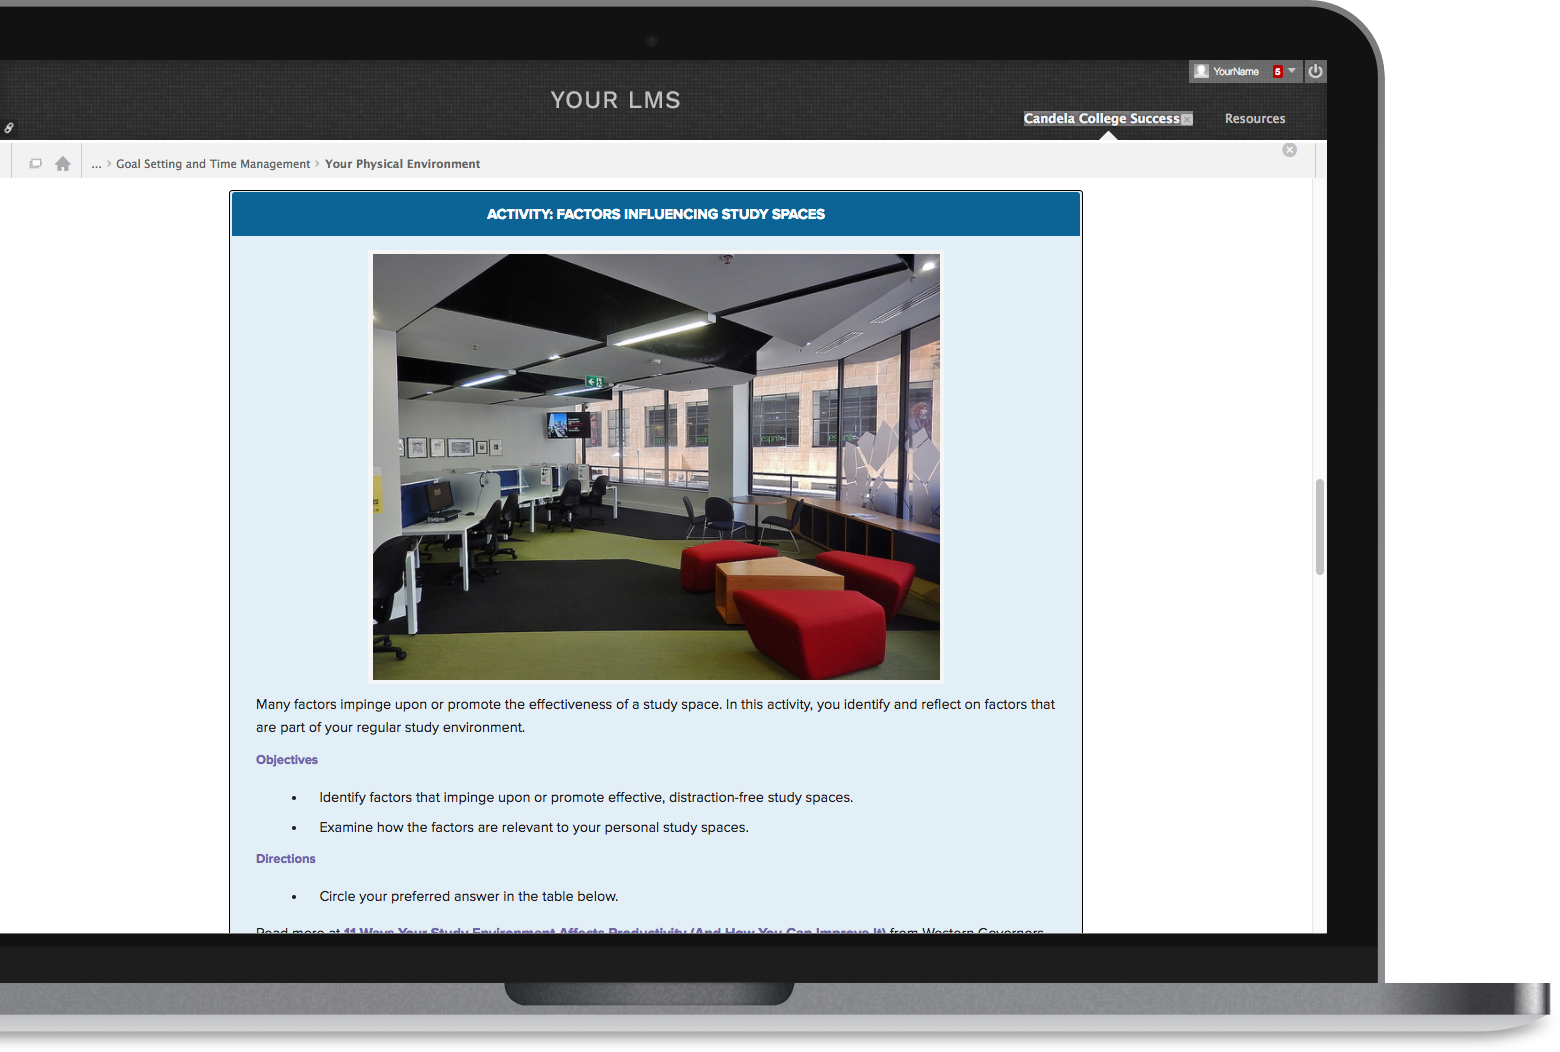
Task: Expand the YourName account dropdown arrow
Action: click(x=1292, y=71)
